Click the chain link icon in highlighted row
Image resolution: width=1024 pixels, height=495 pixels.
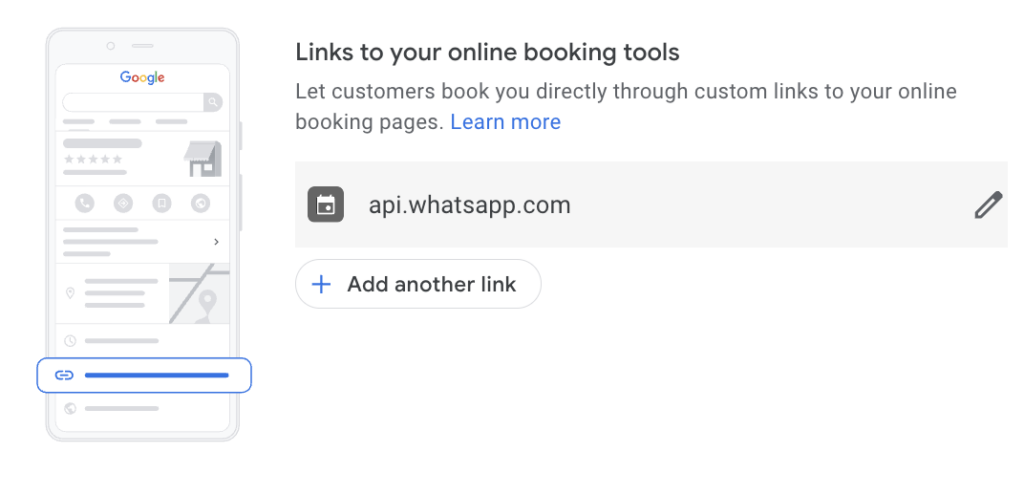pyautogui.click(x=64, y=375)
